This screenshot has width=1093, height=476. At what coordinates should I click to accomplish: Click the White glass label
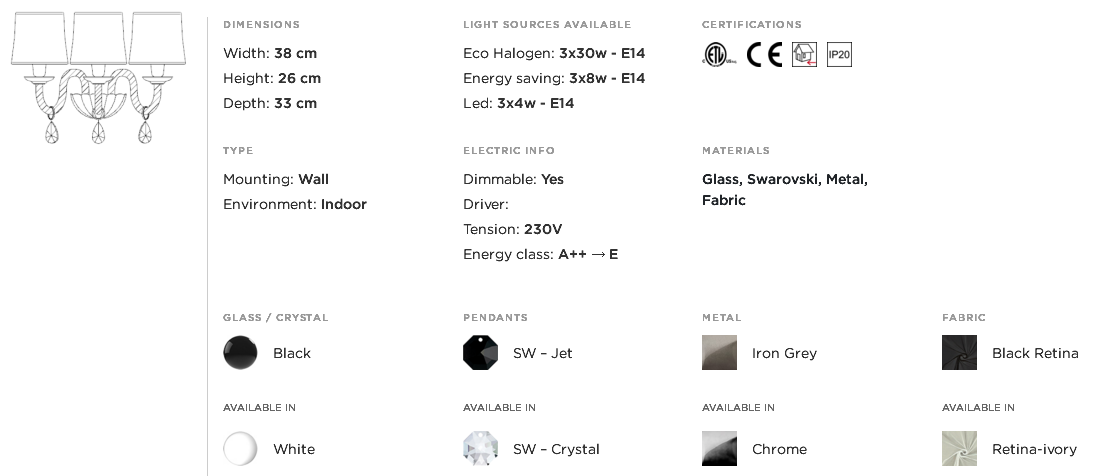pos(293,450)
